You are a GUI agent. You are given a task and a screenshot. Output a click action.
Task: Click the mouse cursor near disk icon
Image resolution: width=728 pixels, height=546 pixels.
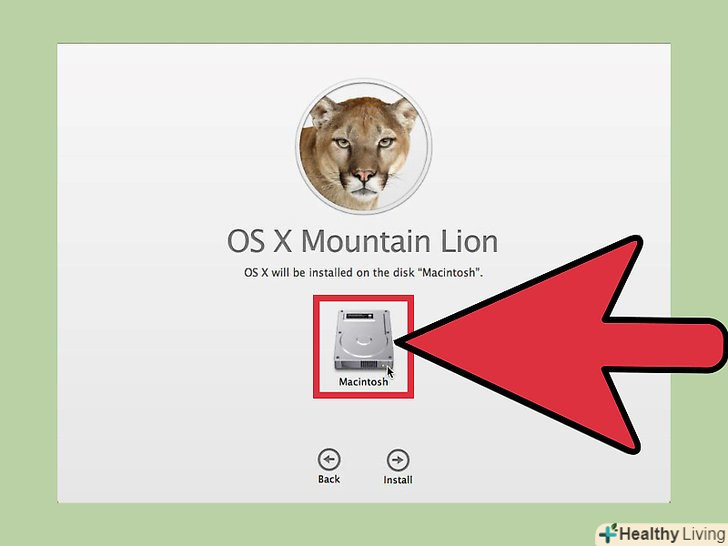(390, 373)
